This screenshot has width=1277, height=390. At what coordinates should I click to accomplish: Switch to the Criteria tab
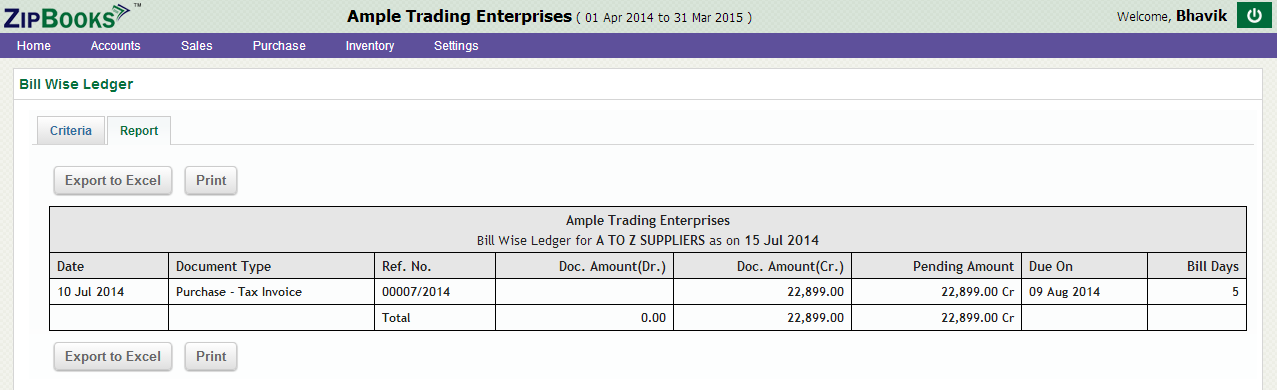(71, 131)
